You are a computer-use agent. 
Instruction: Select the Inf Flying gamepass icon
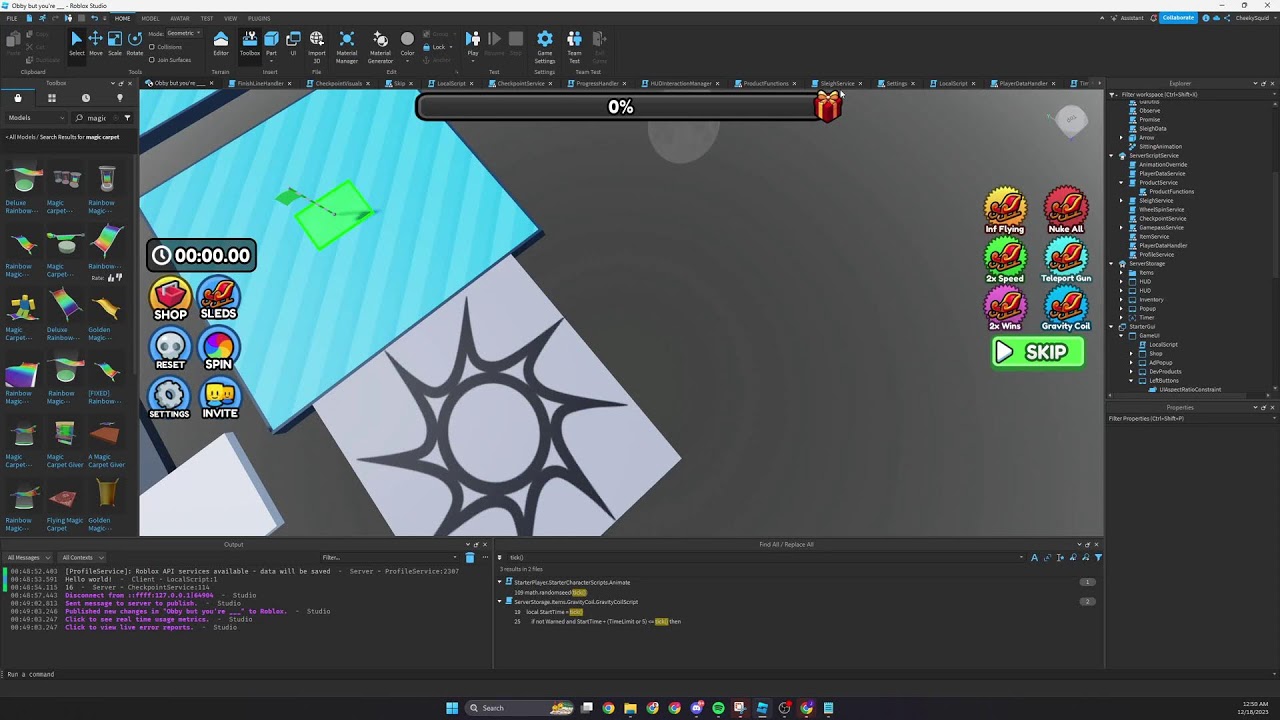[x=1005, y=212]
